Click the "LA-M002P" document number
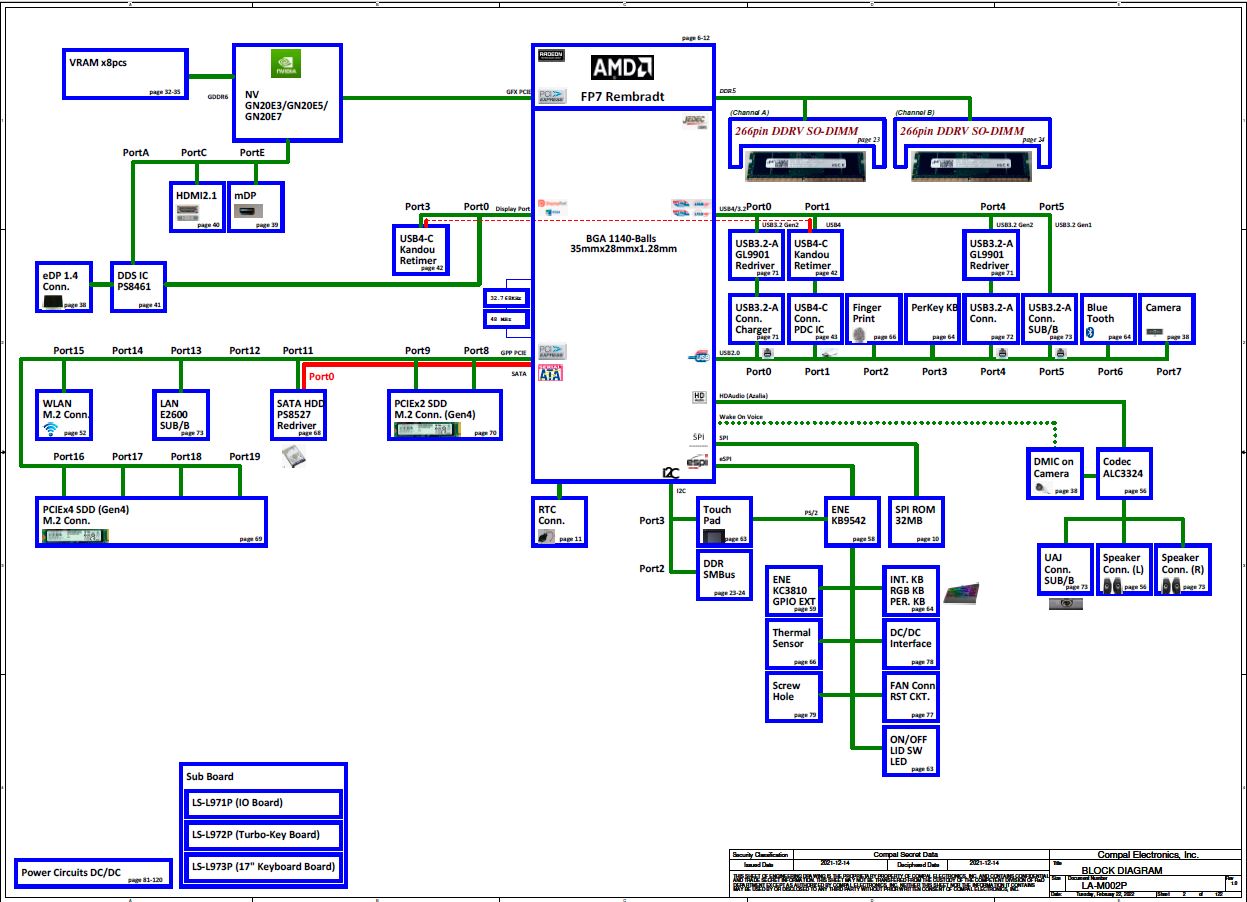Screen dimensions: 1247x902 click(x=1104, y=885)
